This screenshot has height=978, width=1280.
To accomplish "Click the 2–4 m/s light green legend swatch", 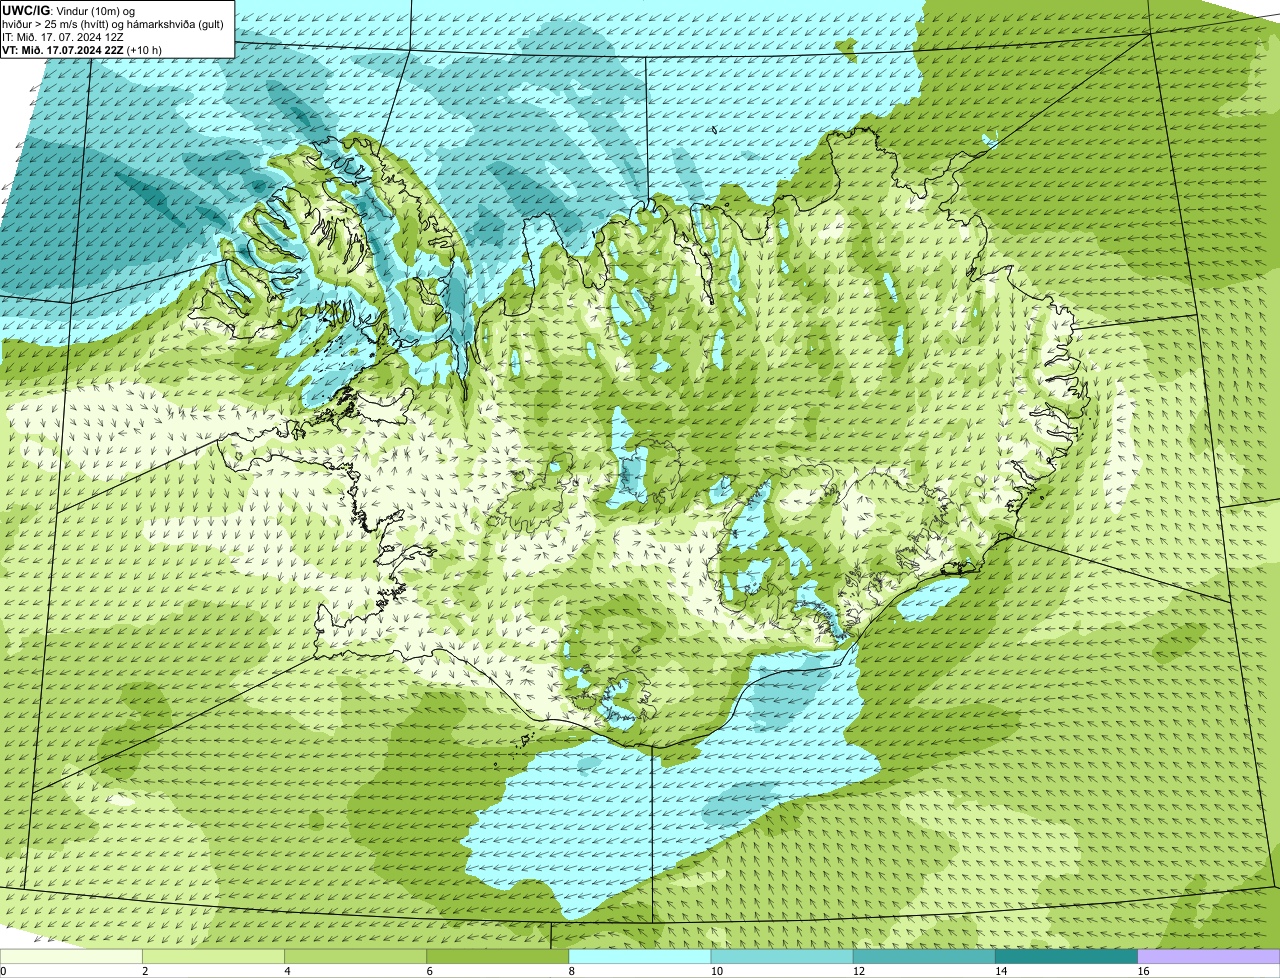I will 214,957.
